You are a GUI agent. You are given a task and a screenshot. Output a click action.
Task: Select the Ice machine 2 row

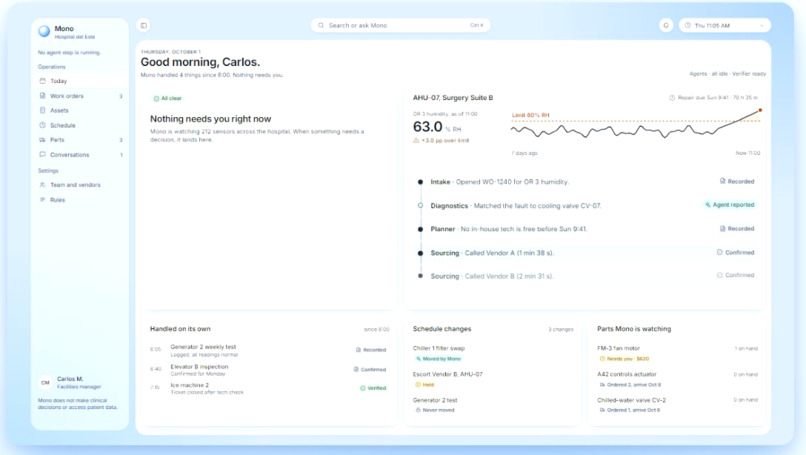coord(268,388)
